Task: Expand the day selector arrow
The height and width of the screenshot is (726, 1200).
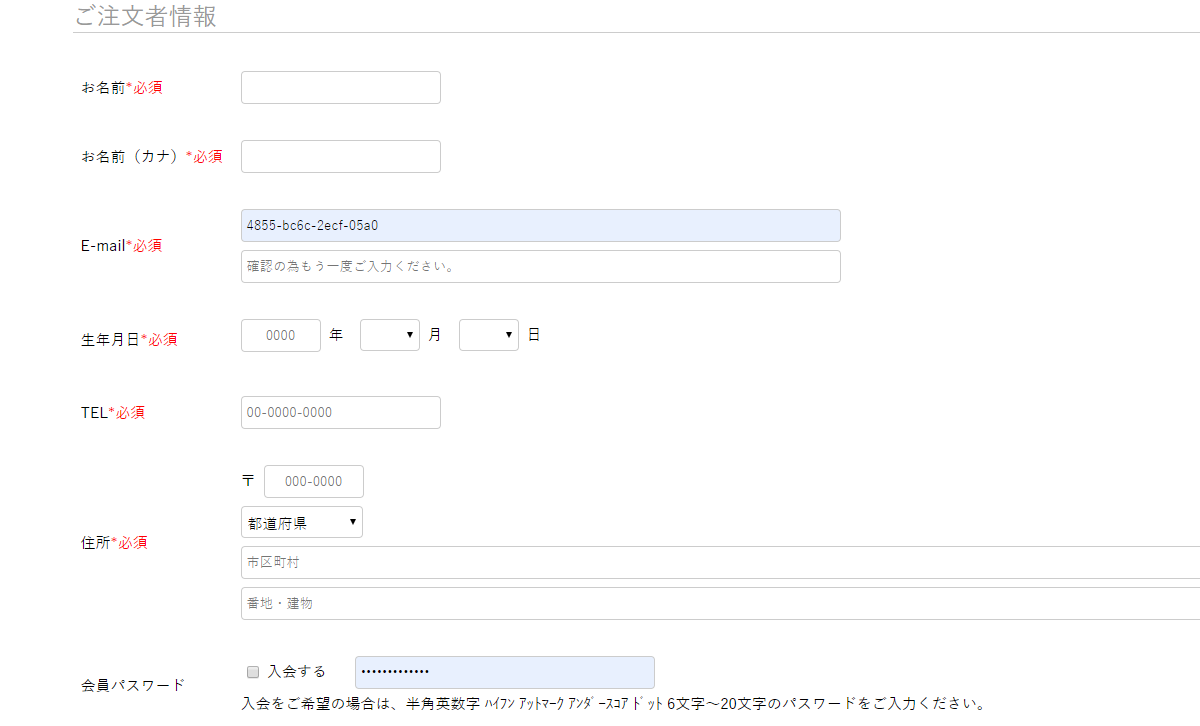Action: (511, 335)
